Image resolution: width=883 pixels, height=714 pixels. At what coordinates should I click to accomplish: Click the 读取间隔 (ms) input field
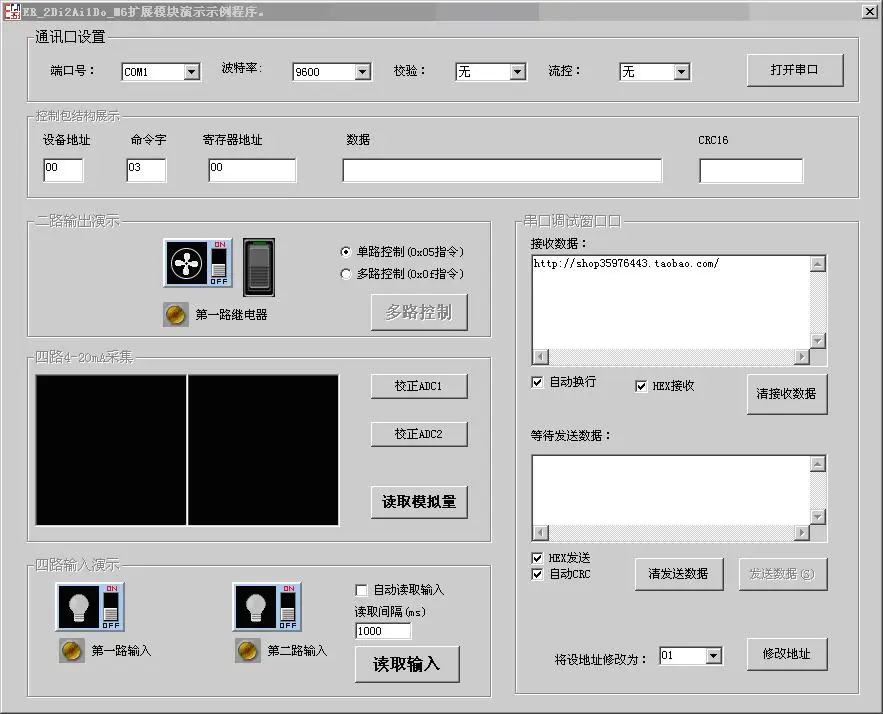pos(383,631)
